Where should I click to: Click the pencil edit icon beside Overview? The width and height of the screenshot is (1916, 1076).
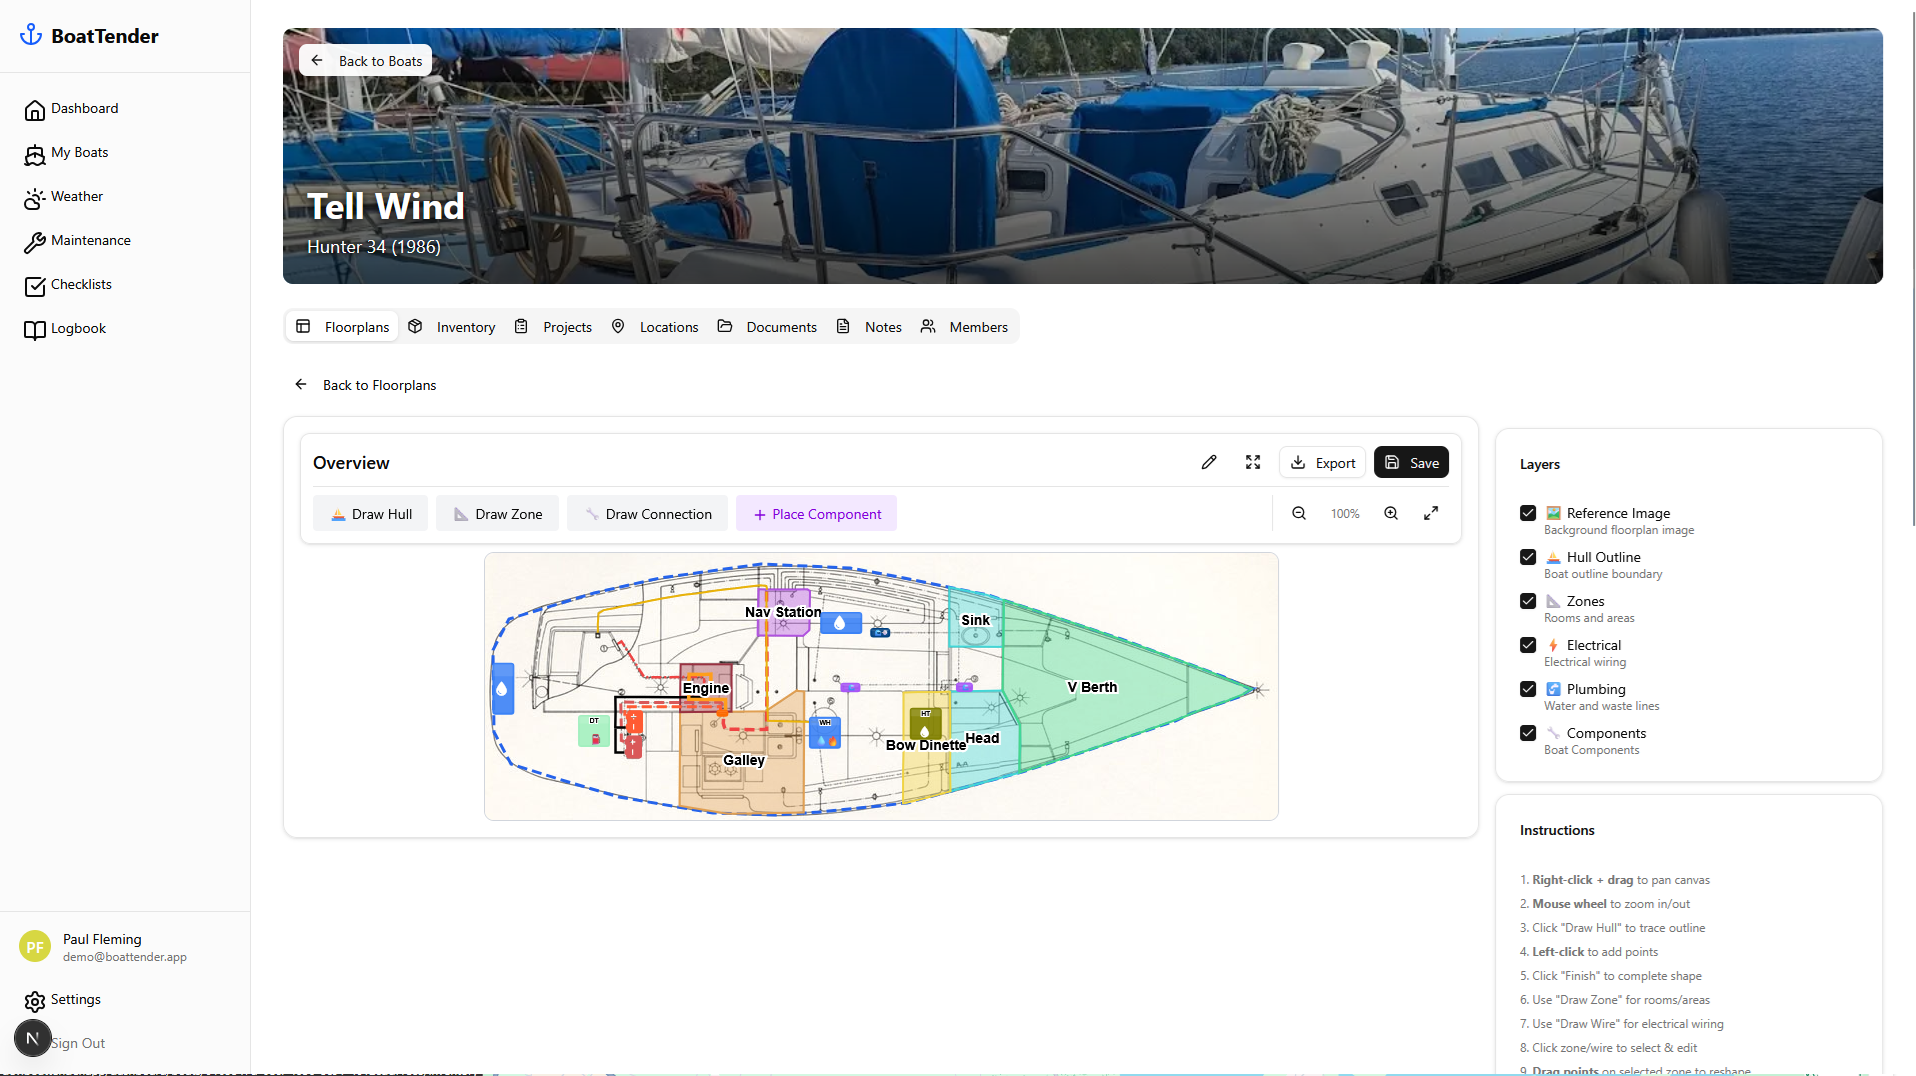click(x=1208, y=462)
